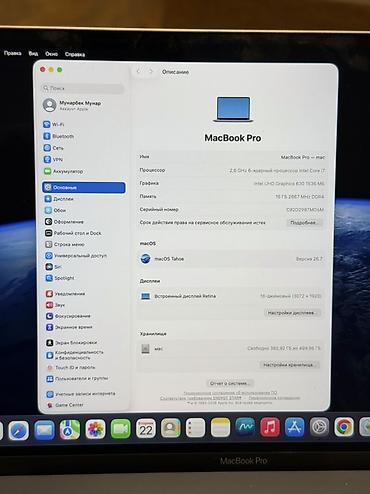The image size is (370, 494).
Task: Select Аккумулятор in the sidebar
Action: (63, 171)
